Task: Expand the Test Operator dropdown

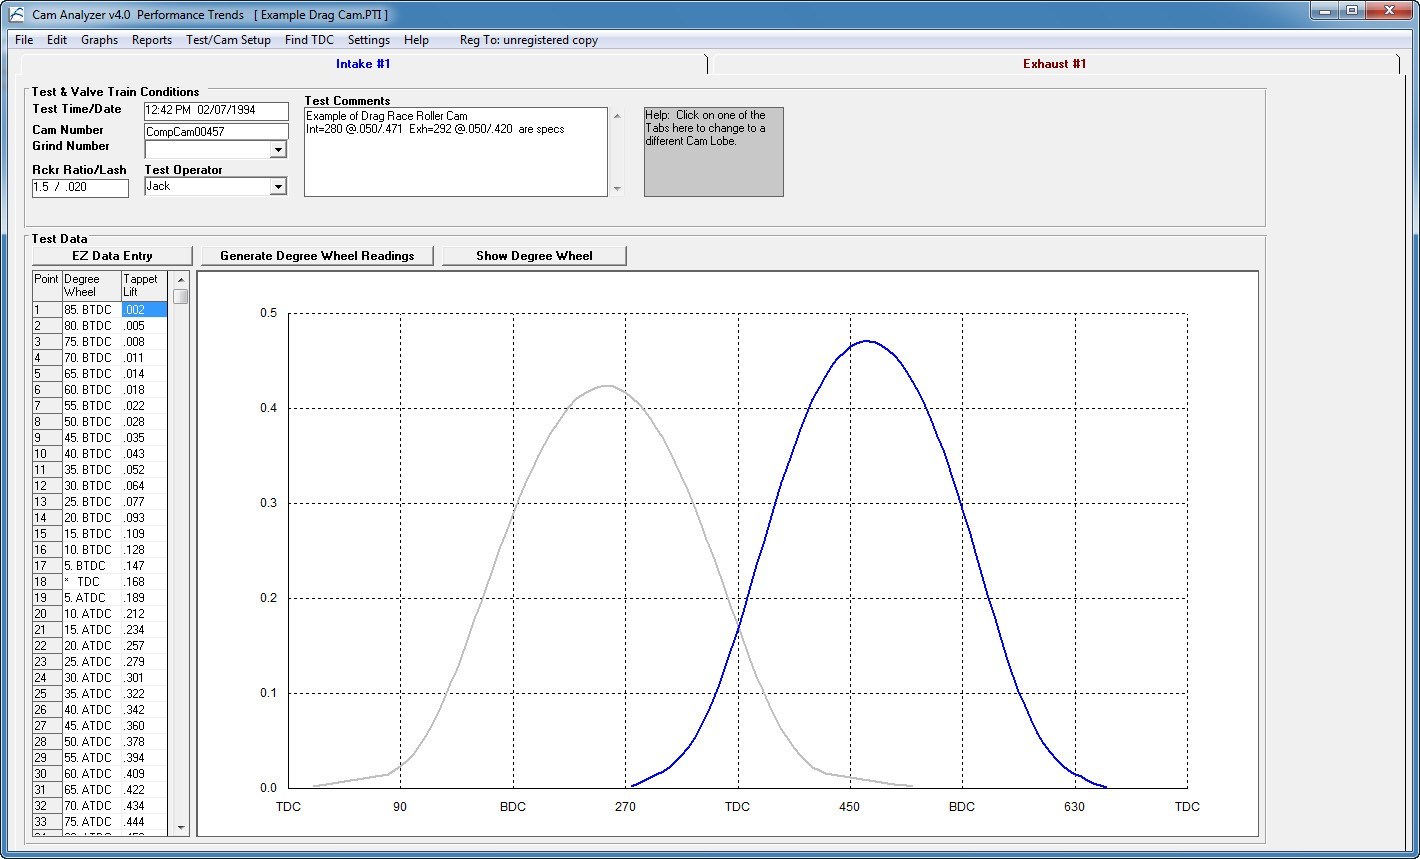Action: pyautogui.click(x=278, y=186)
